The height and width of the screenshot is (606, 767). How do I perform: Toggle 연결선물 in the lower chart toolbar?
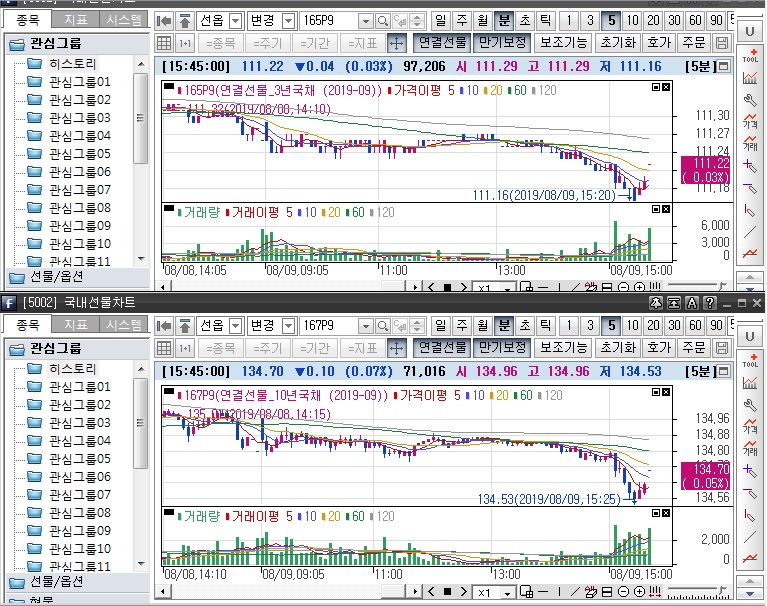tap(442, 348)
